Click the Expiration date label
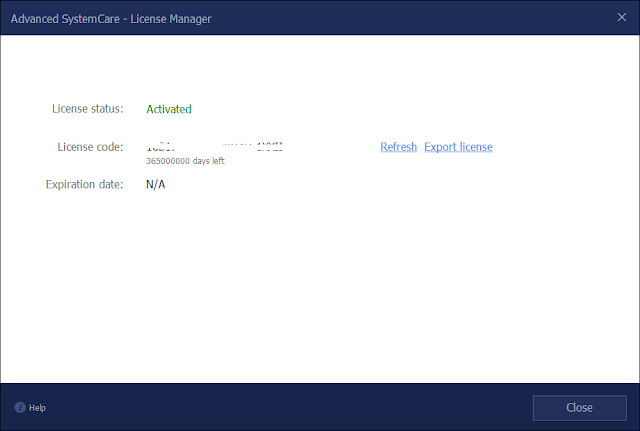 pos(84,184)
